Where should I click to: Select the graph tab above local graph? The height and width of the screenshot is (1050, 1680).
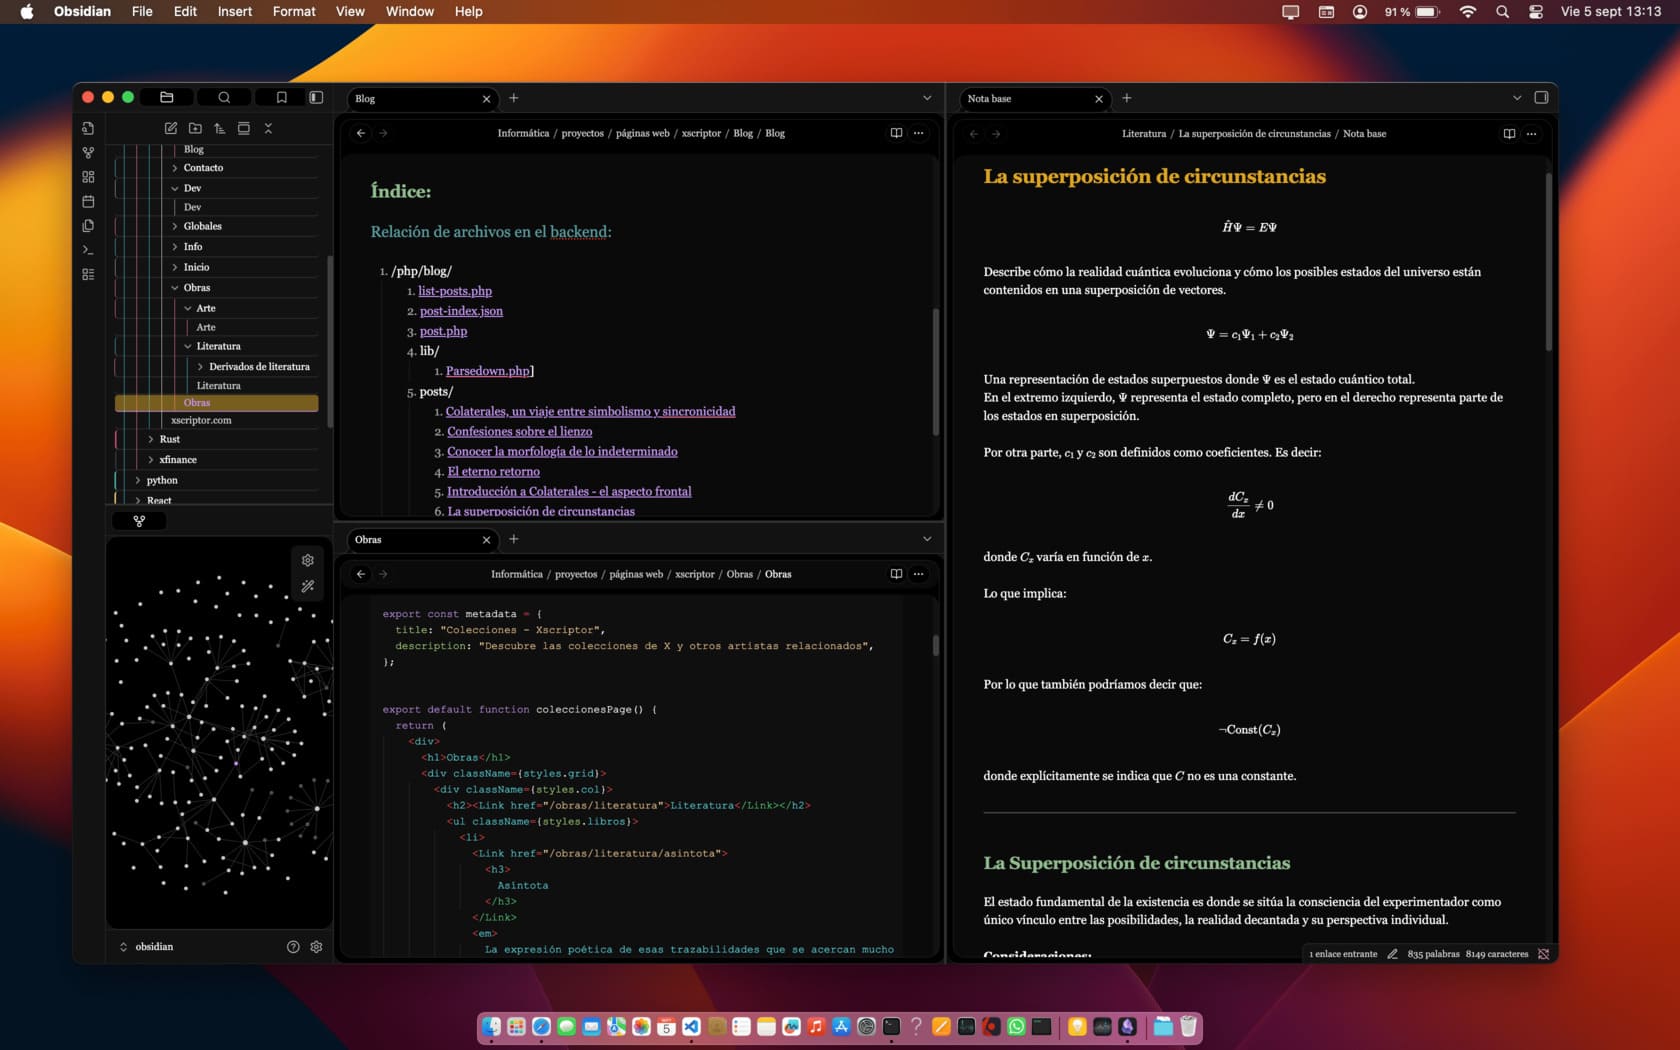[139, 521]
